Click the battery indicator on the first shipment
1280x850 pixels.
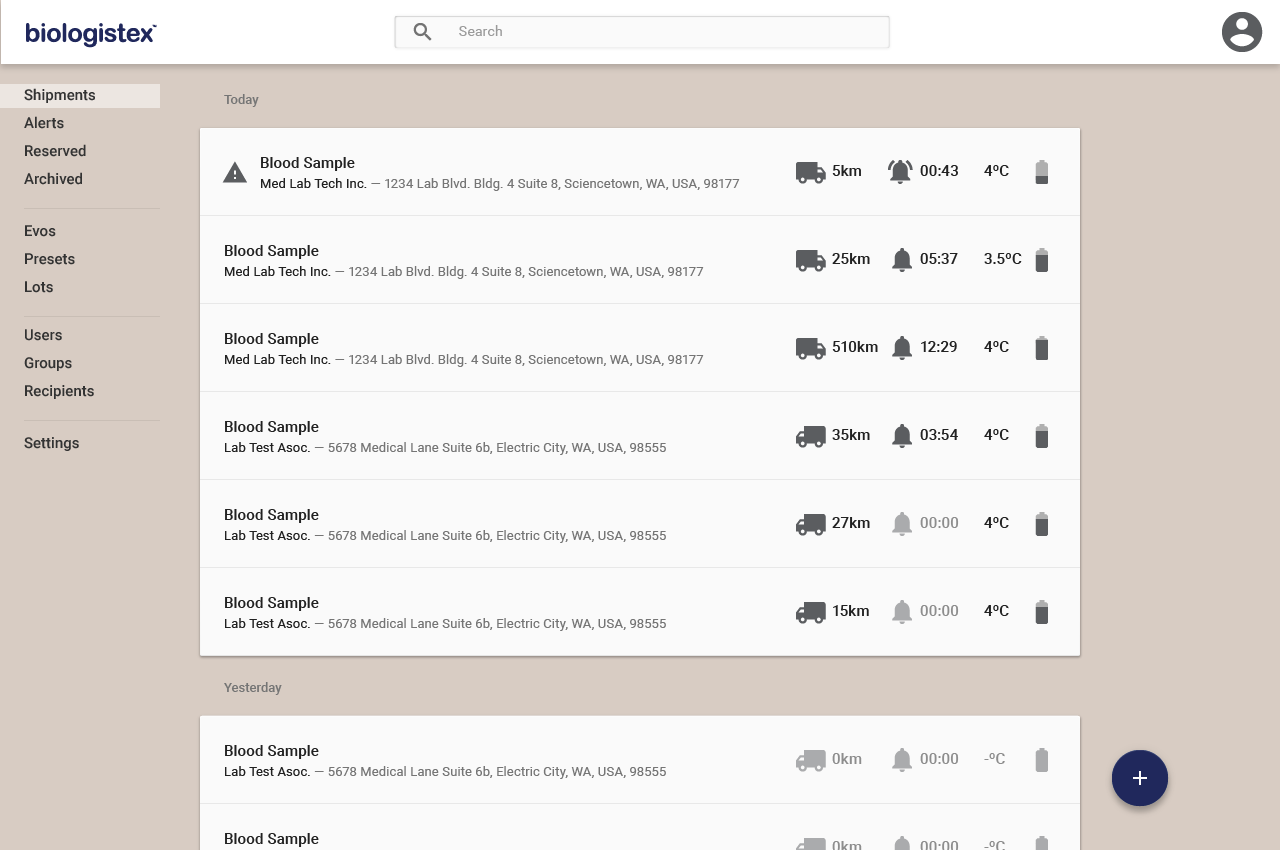point(1041,171)
